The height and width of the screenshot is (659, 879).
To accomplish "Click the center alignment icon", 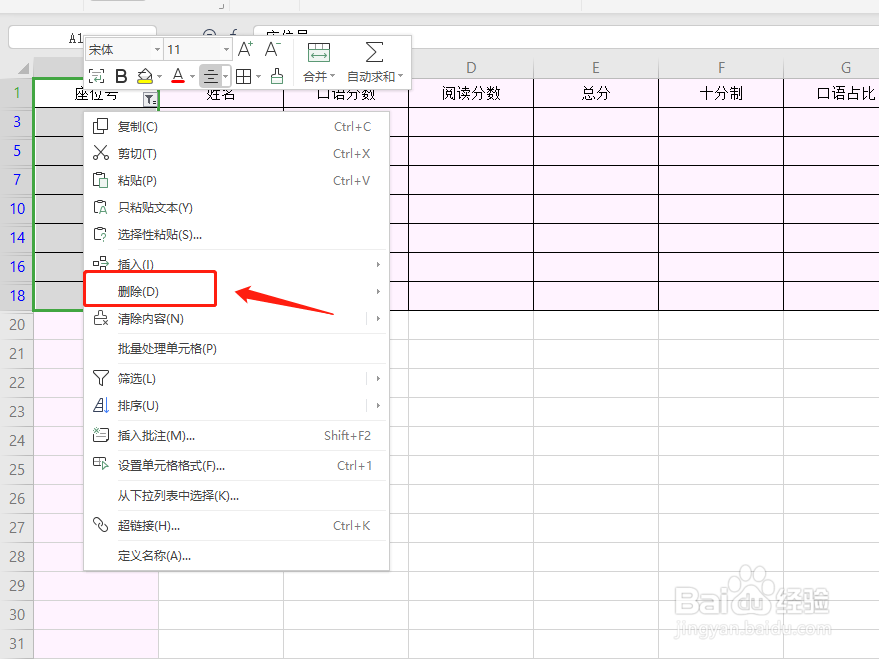I will click(211, 76).
